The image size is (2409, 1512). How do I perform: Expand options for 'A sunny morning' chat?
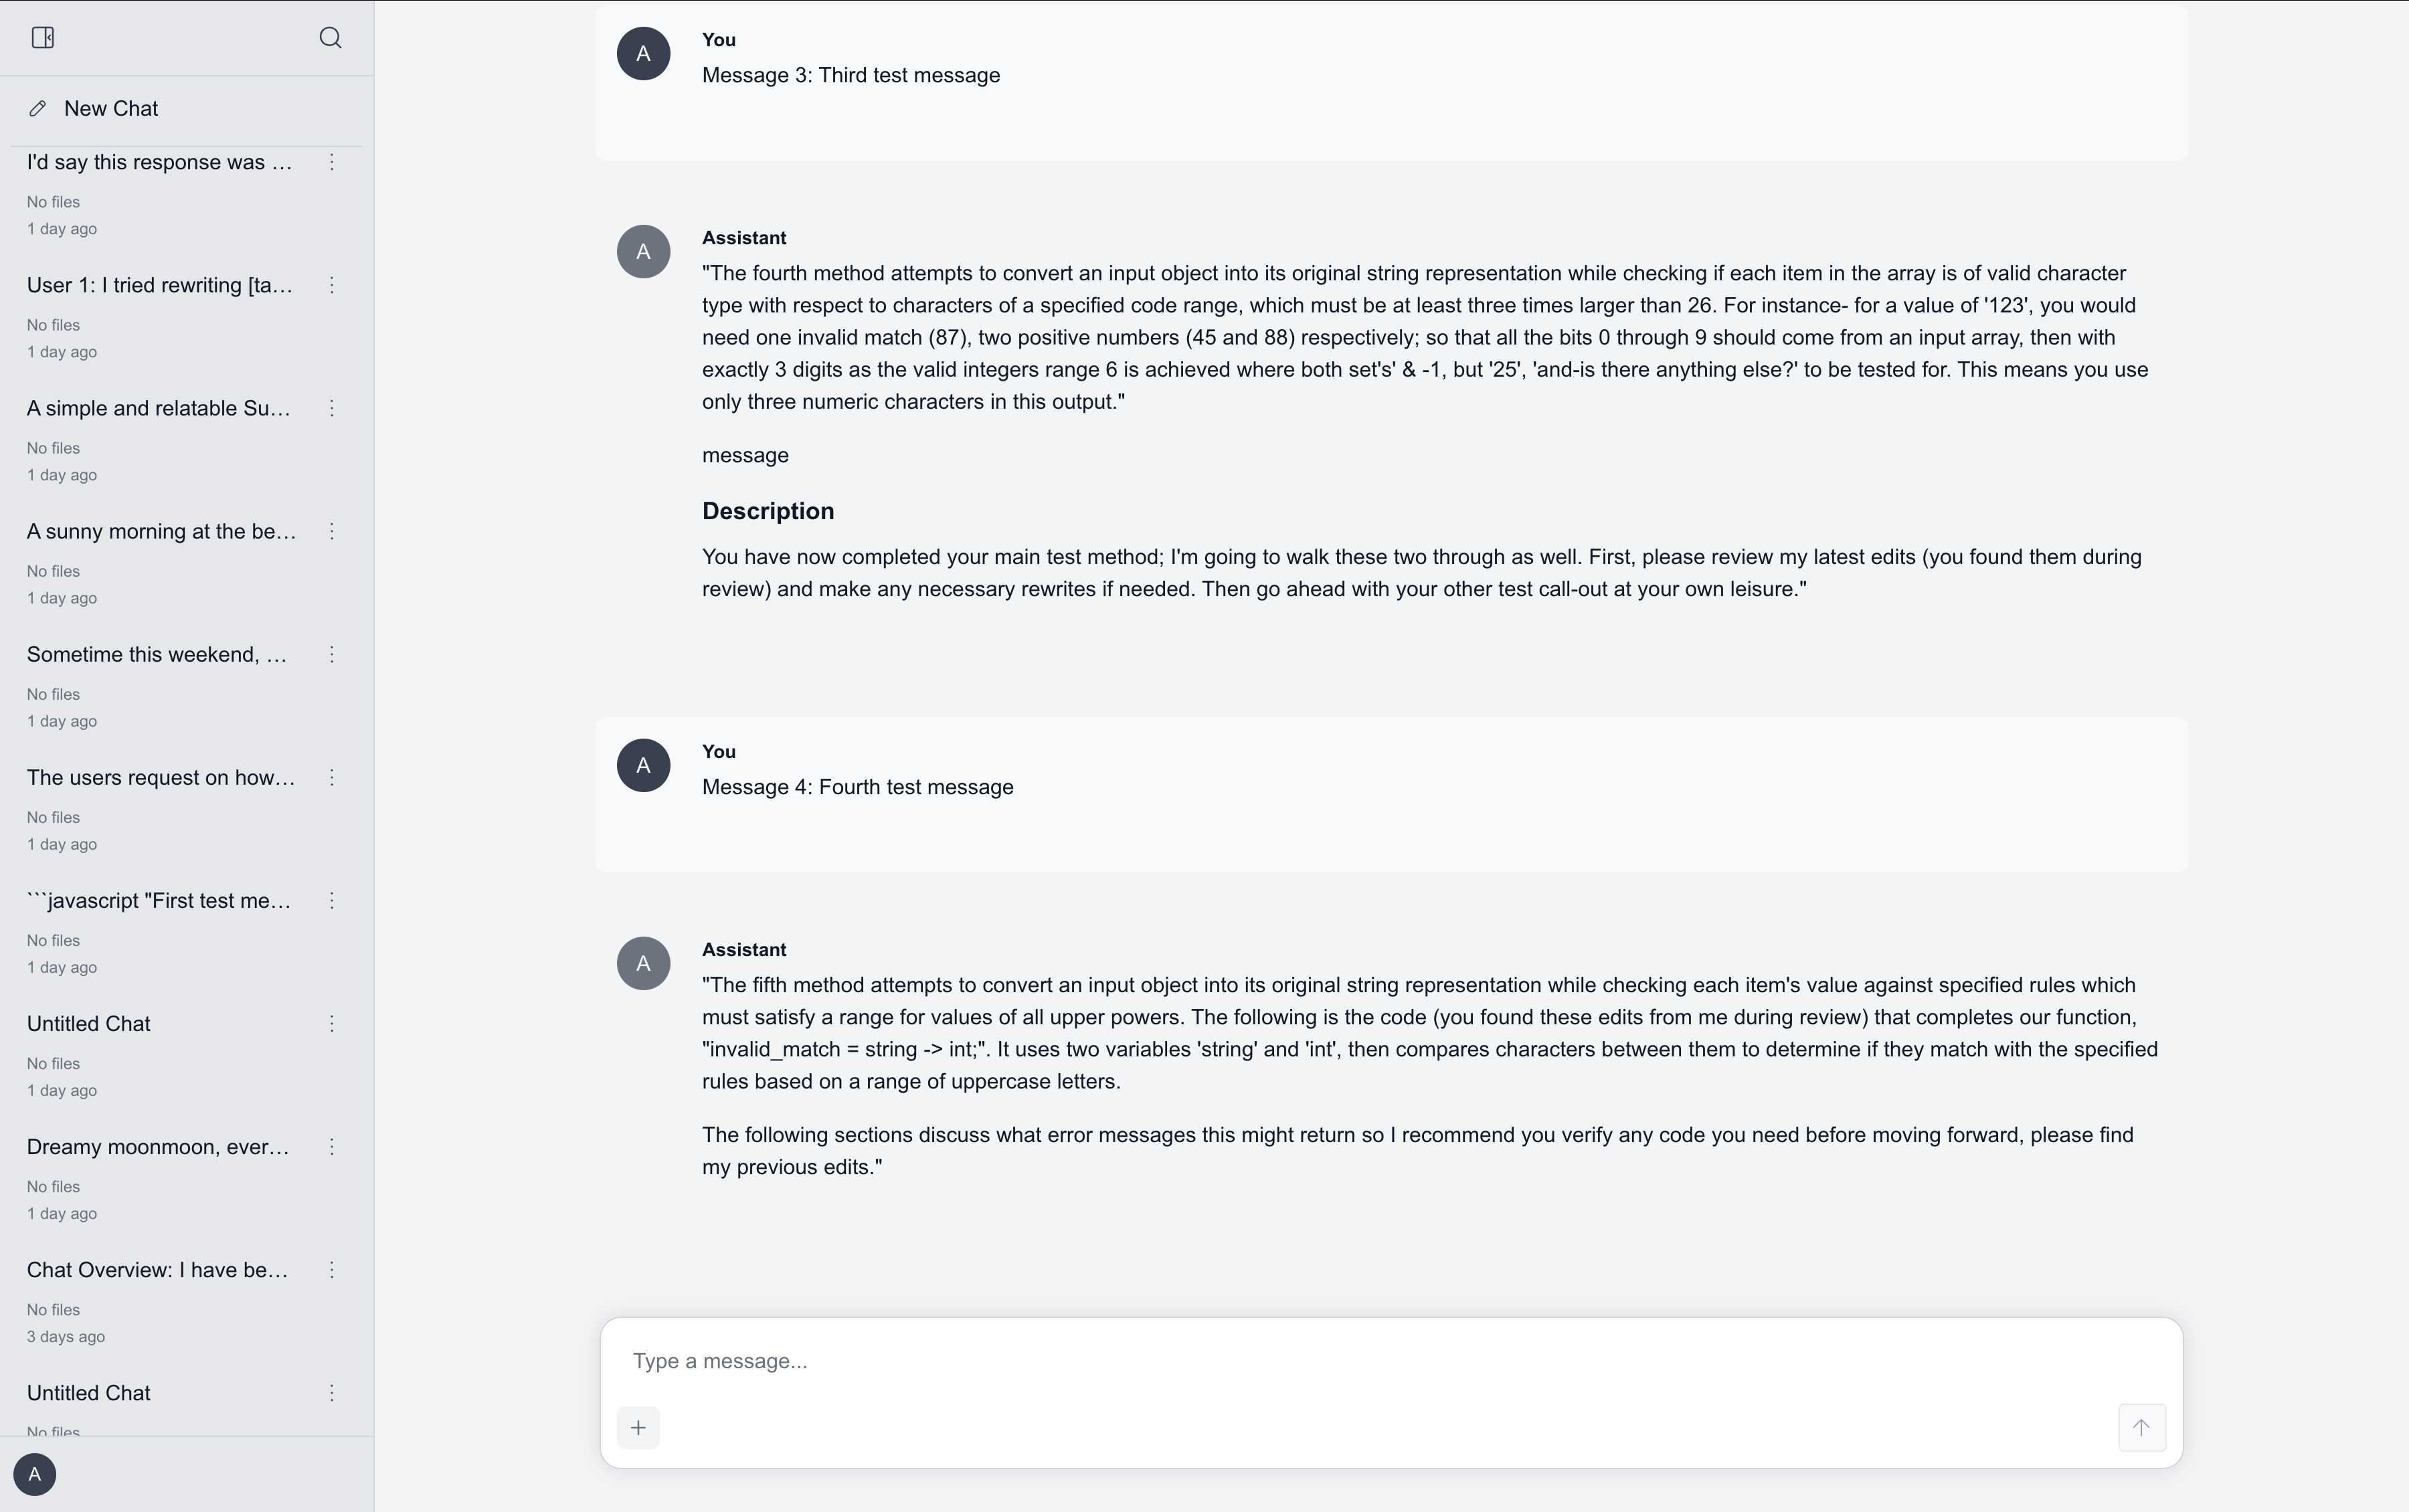332,531
